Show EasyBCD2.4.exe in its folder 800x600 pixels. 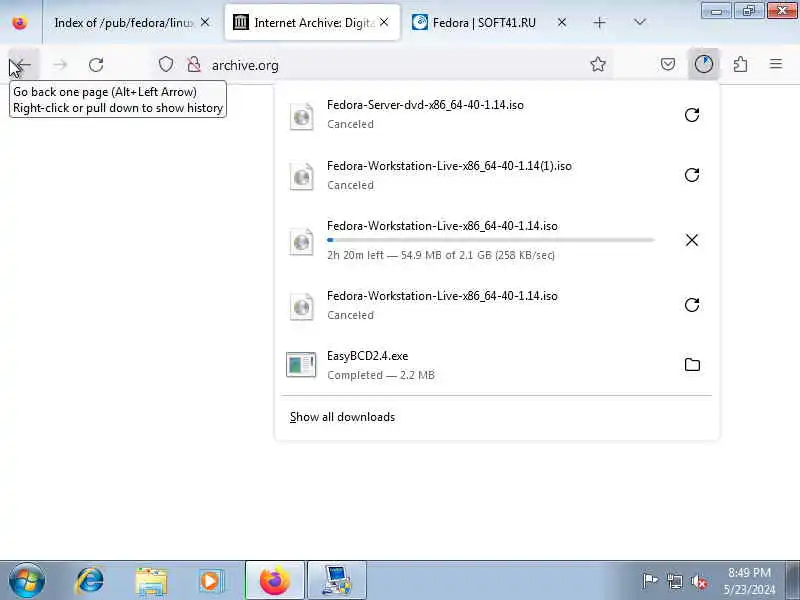point(692,365)
